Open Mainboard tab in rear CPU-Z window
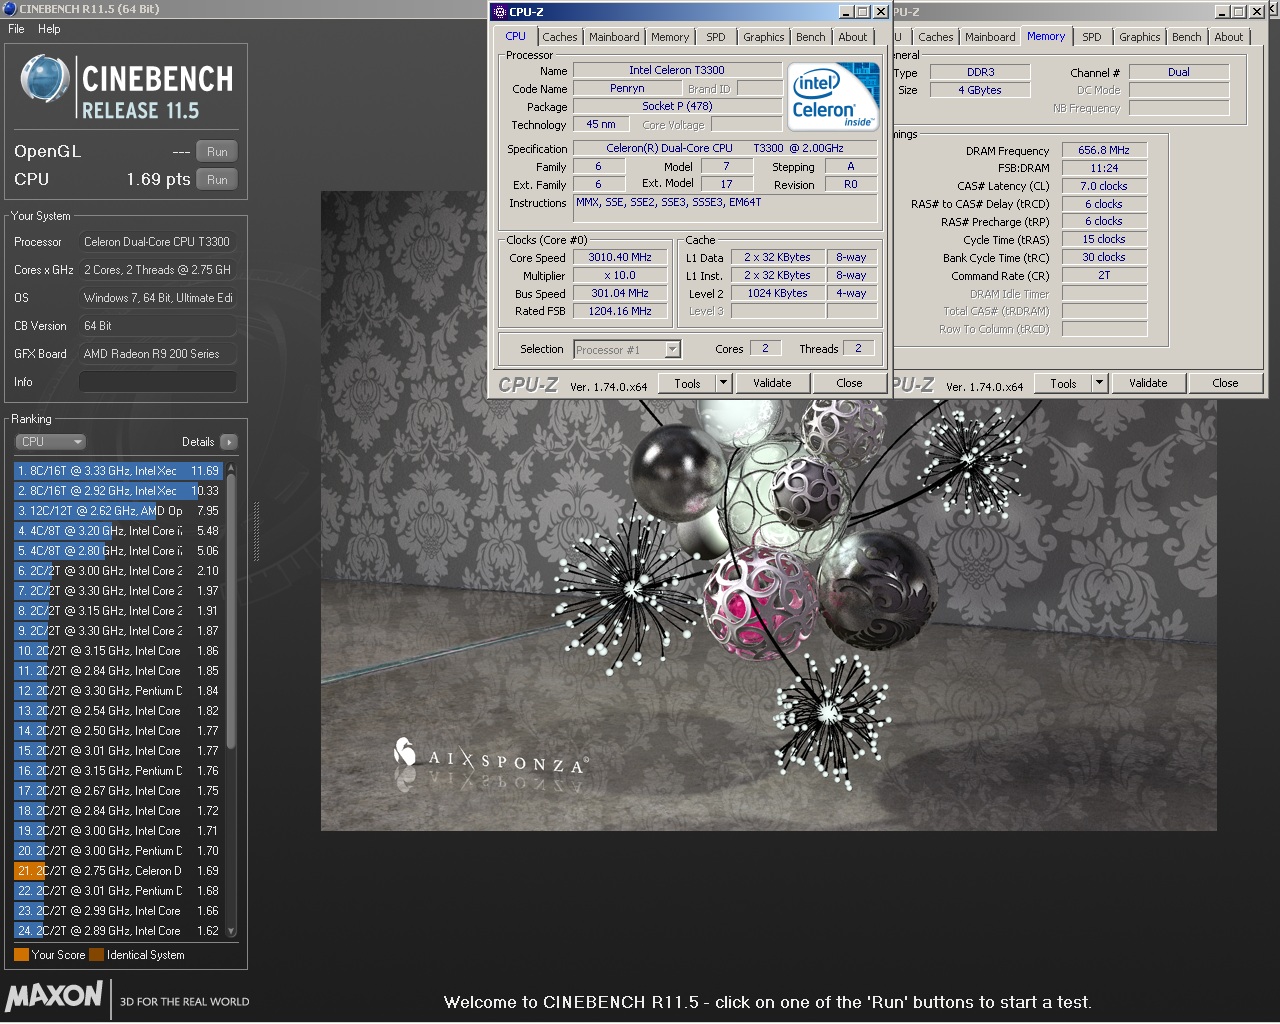Image resolution: width=1280 pixels, height=1024 pixels. click(990, 37)
